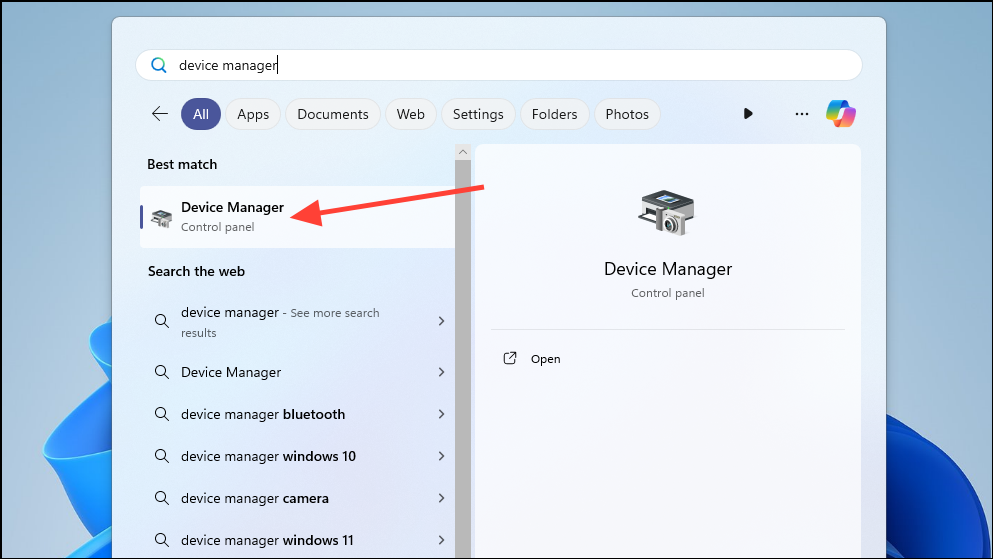Click the 'Best match' heading
Viewport: 993px width, 559px height.
(182, 164)
